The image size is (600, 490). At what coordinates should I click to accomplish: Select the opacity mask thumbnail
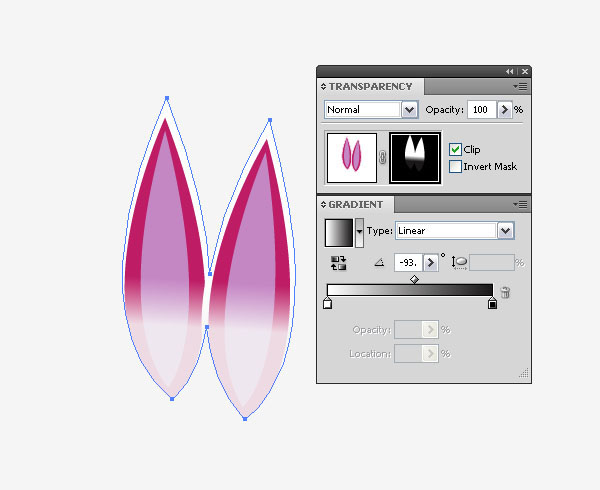[x=415, y=158]
